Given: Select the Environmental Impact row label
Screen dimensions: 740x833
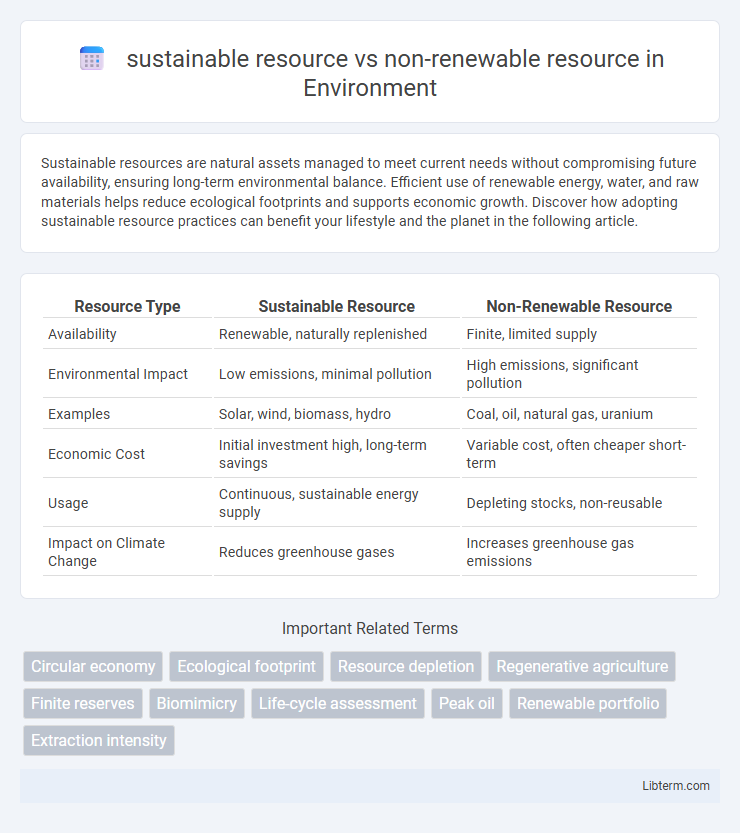Looking at the screenshot, I should [118, 374].
